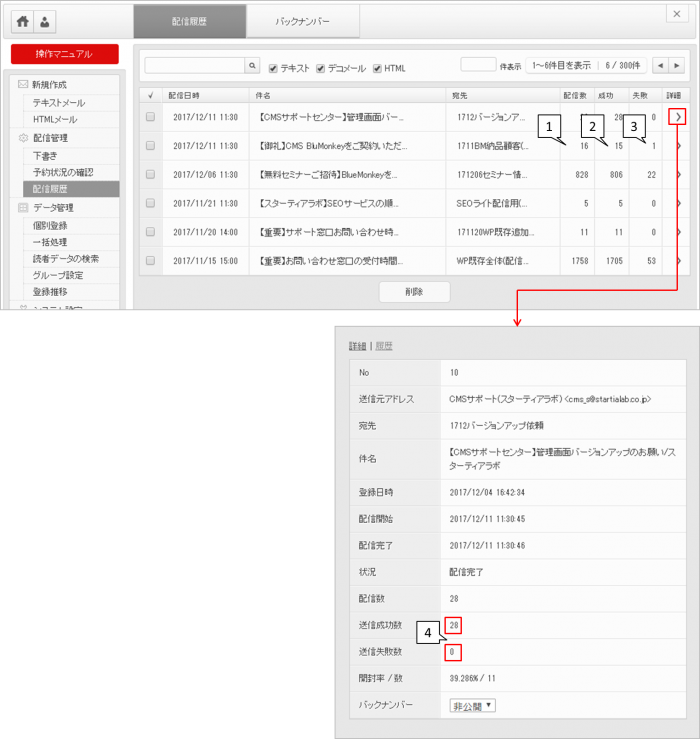Screen dimensions: 700x739
Task: Go to the home icon
Action: coord(22,22)
